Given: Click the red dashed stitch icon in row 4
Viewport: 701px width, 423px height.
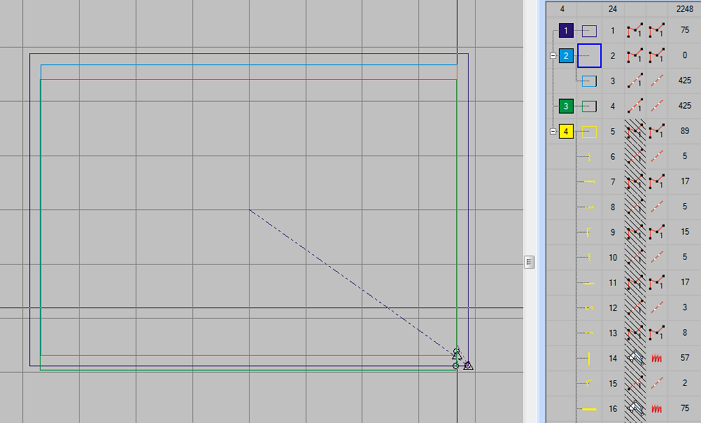Looking at the screenshot, I should coord(657,106).
